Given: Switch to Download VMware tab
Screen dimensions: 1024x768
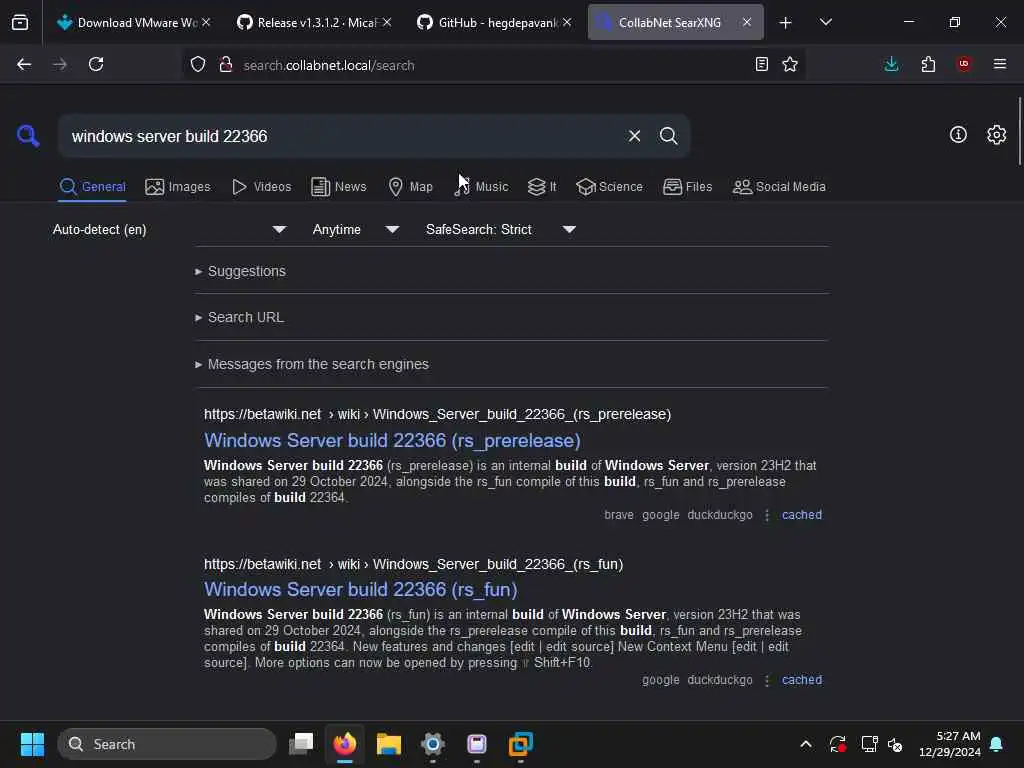Looking at the screenshot, I should point(134,22).
